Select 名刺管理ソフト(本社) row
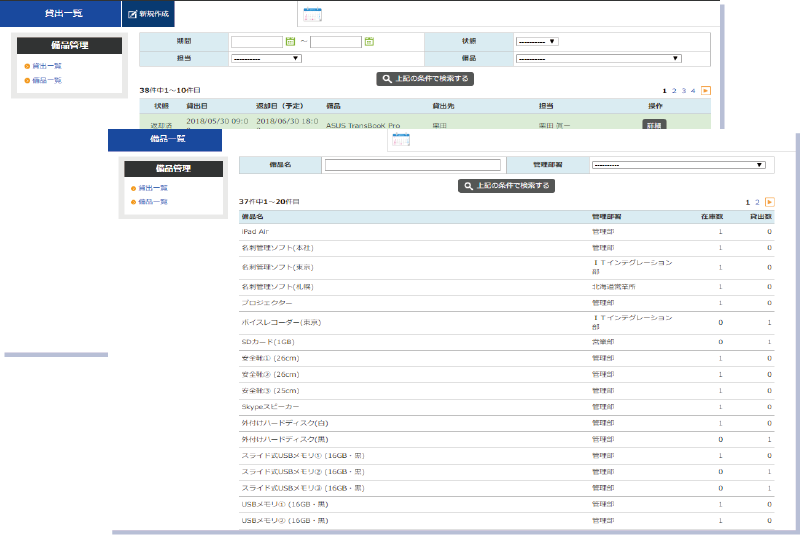Screen dimensions: 800x535 coord(507,248)
